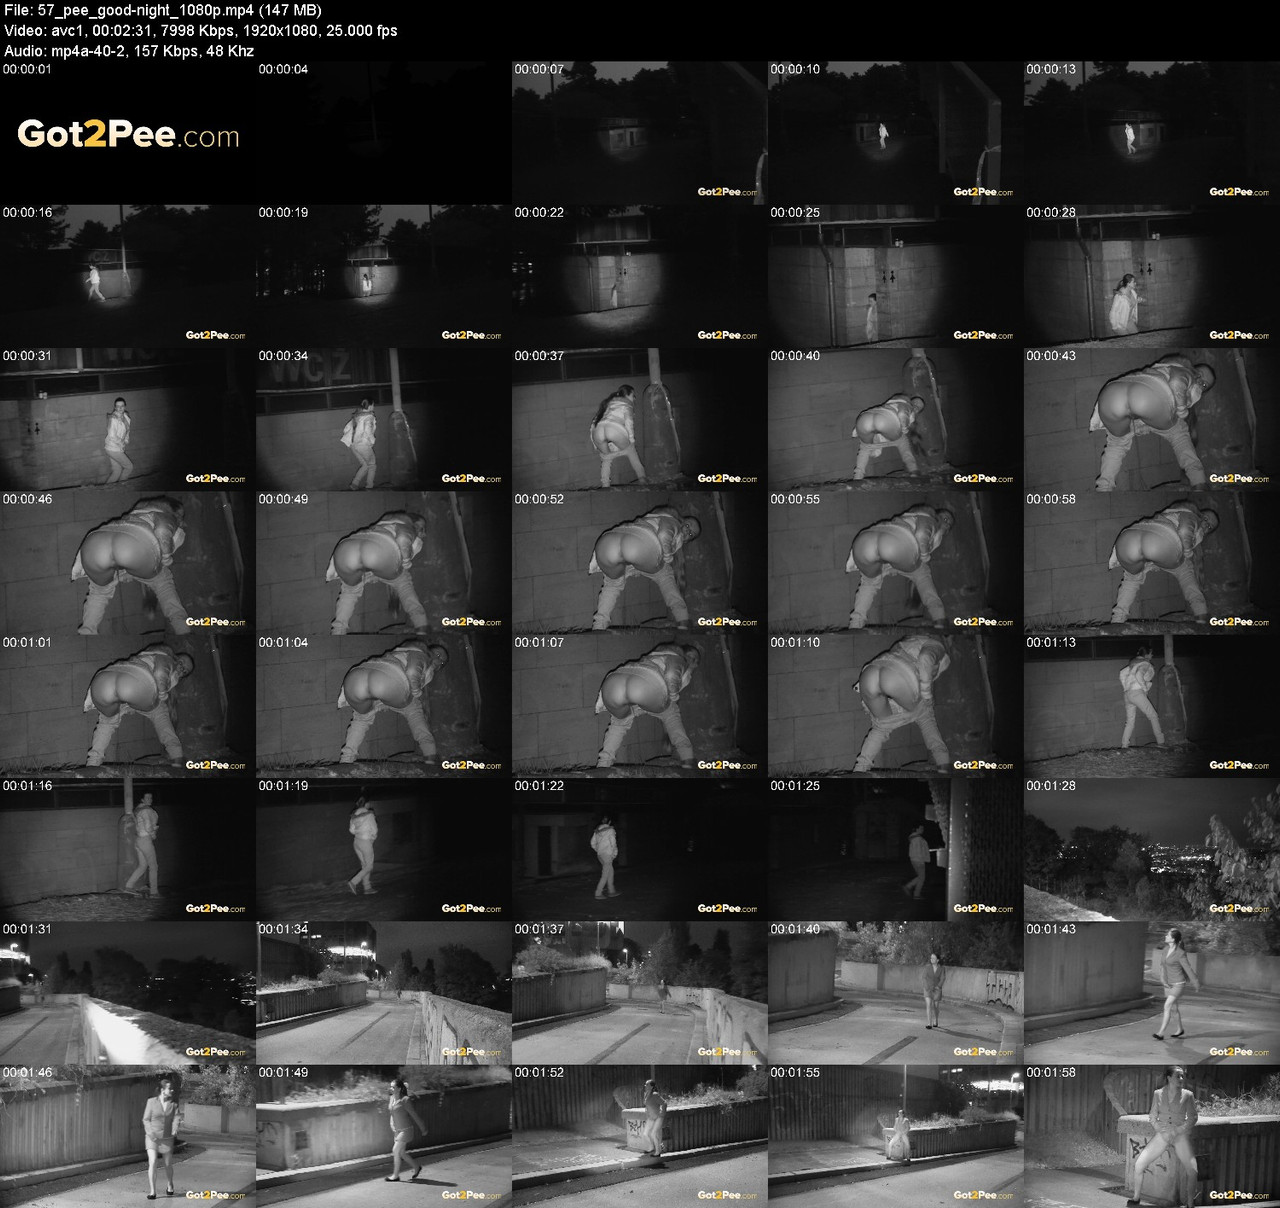Click the video codec info line
The height and width of the screenshot is (1208, 1280).
coord(200,30)
